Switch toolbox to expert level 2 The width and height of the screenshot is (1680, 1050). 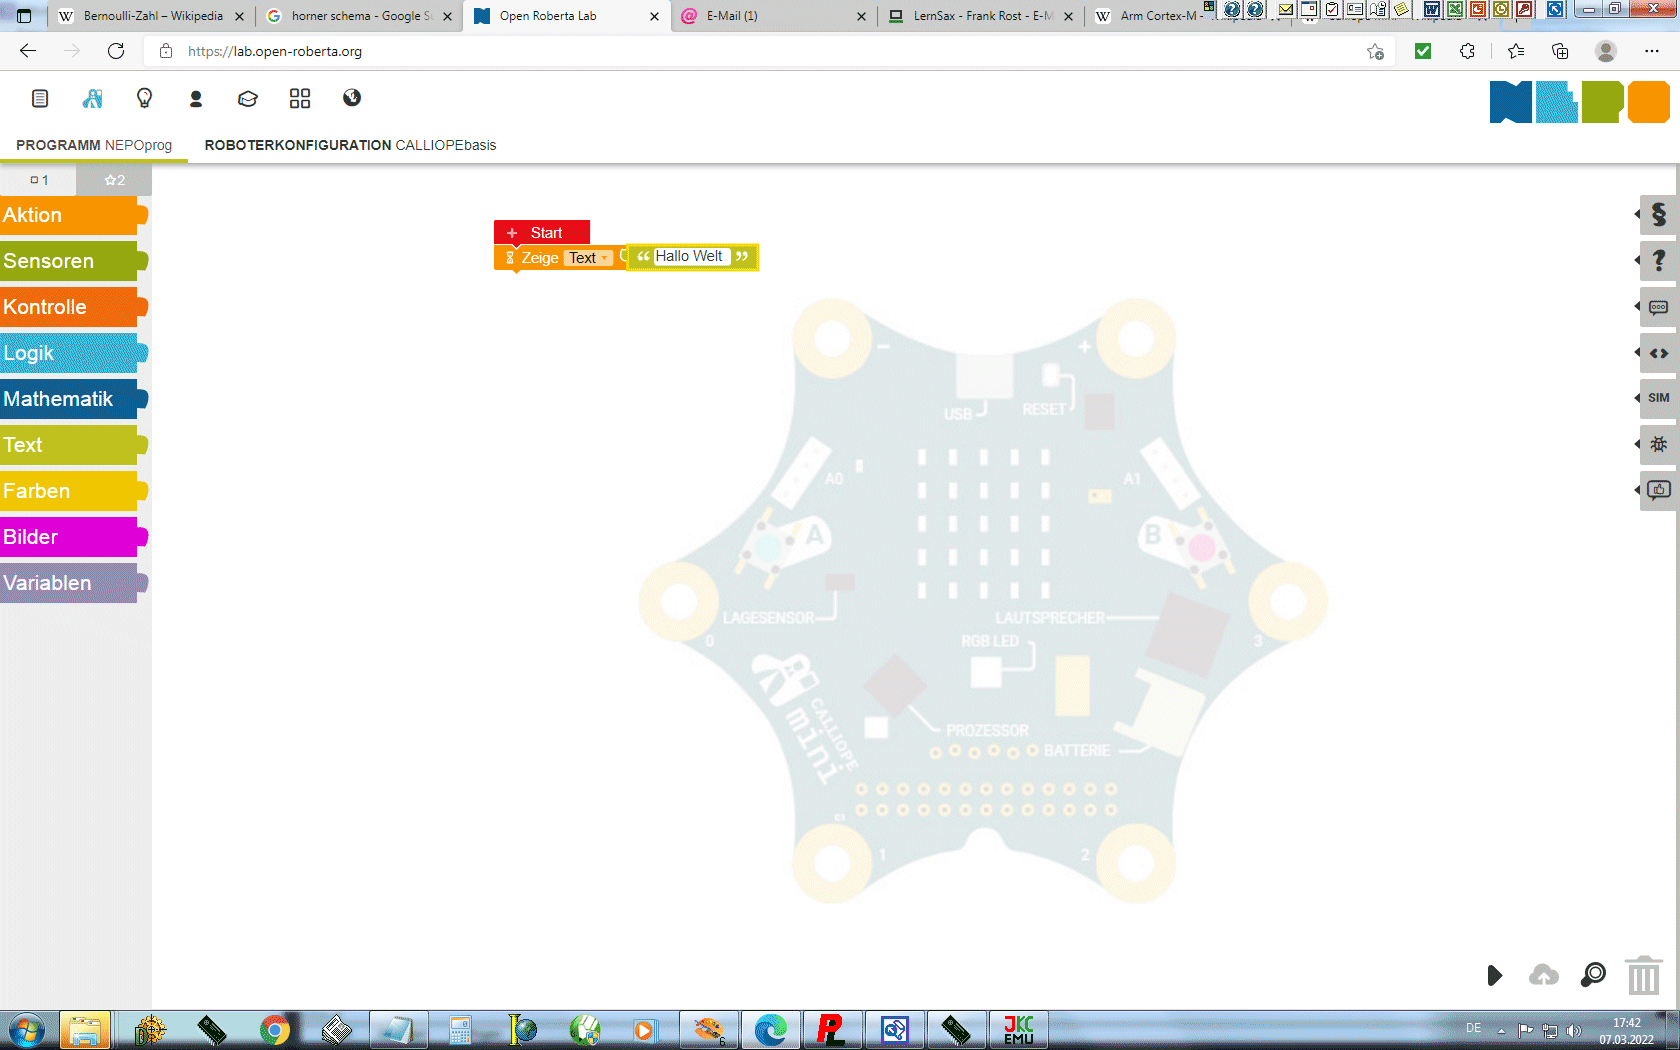tap(114, 180)
